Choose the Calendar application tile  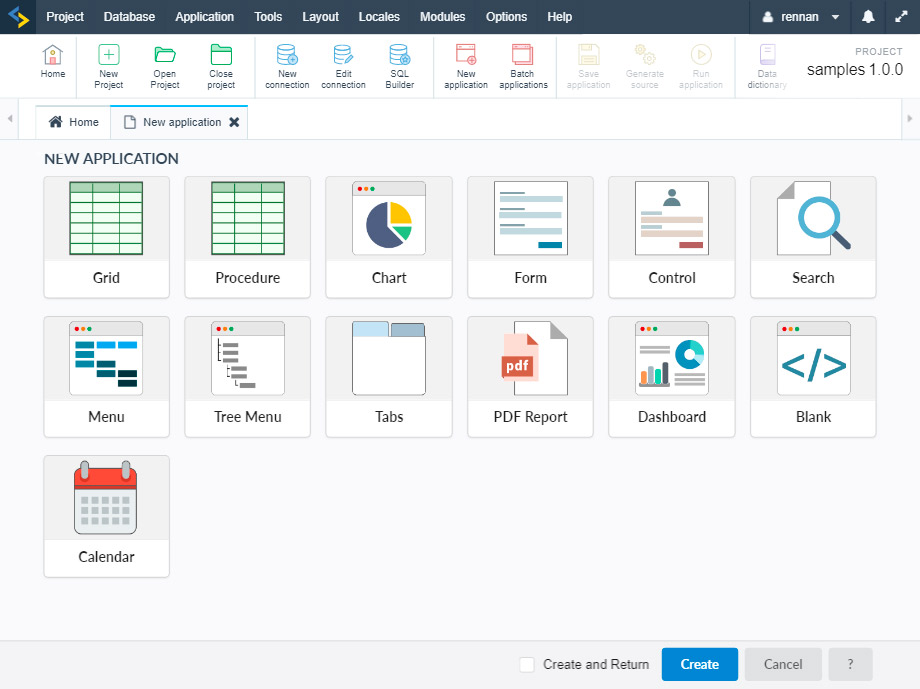coord(106,516)
